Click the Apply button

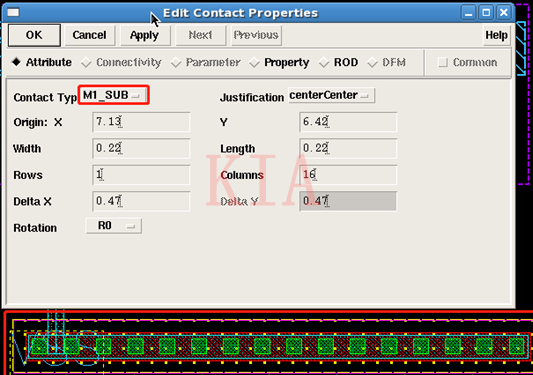(145, 35)
